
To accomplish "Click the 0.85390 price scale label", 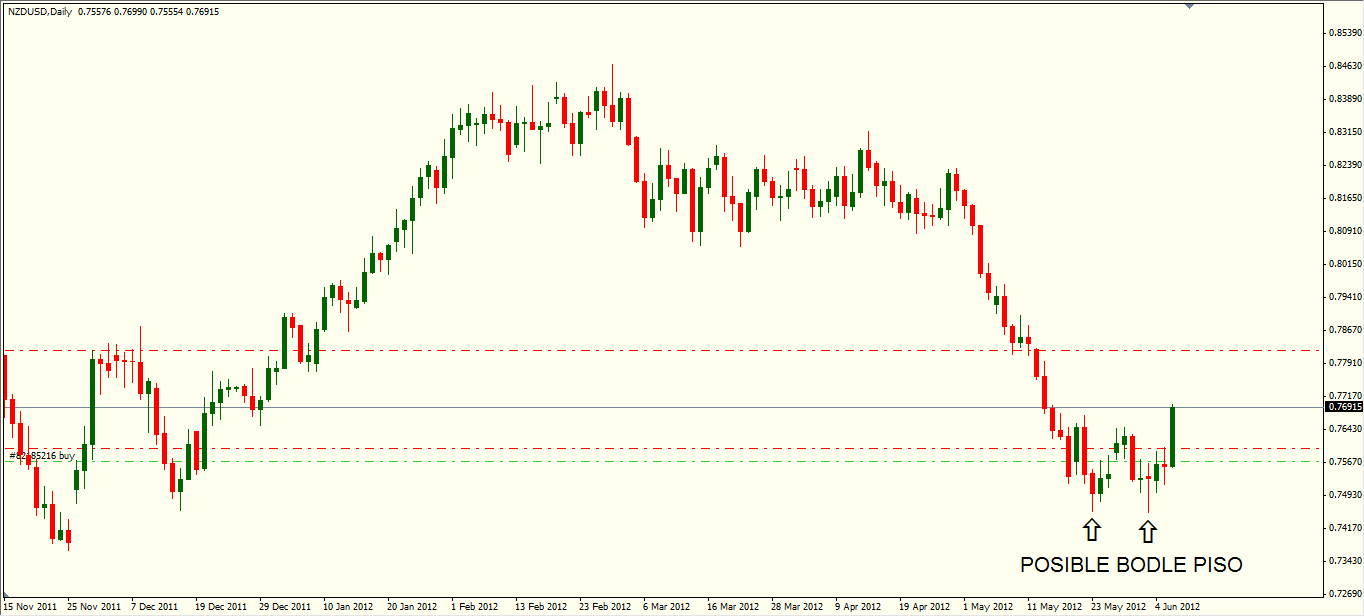I will pyautogui.click(x=1344, y=33).
